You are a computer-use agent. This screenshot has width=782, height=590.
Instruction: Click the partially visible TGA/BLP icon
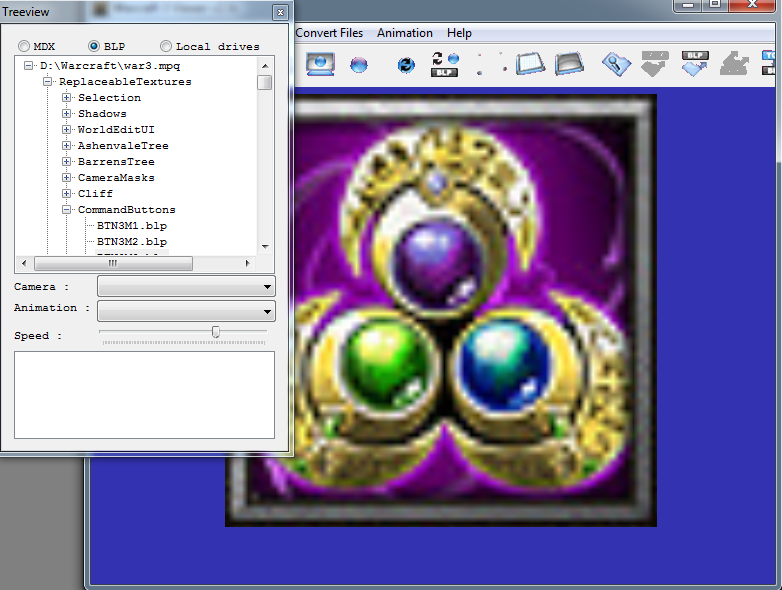click(x=771, y=63)
